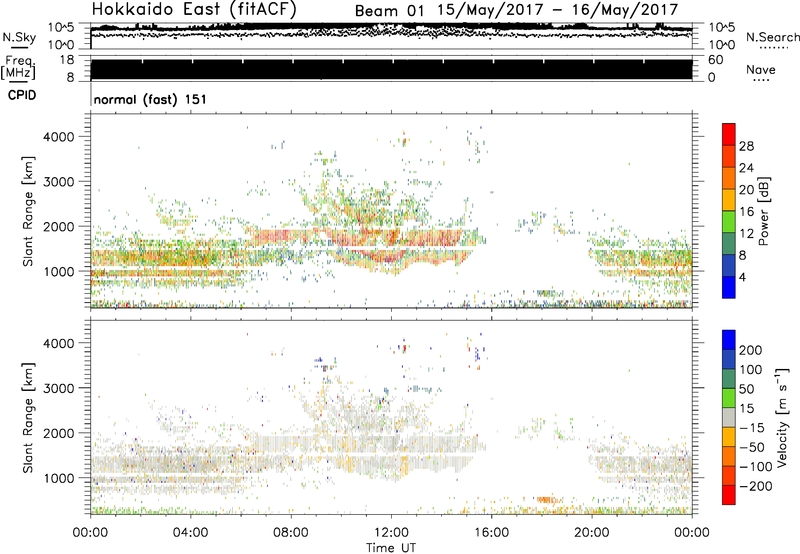Click the -200 tick on Velocity scale

(756, 486)
